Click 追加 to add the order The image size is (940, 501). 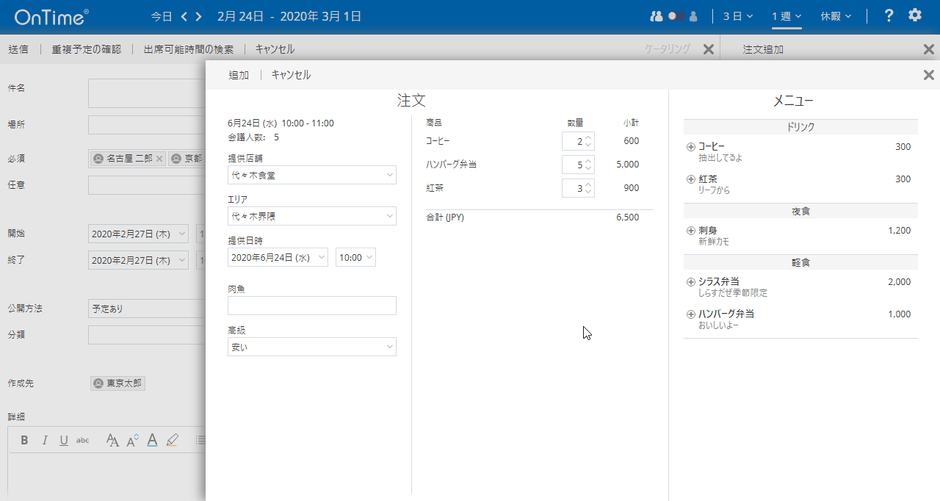[239, 75]
